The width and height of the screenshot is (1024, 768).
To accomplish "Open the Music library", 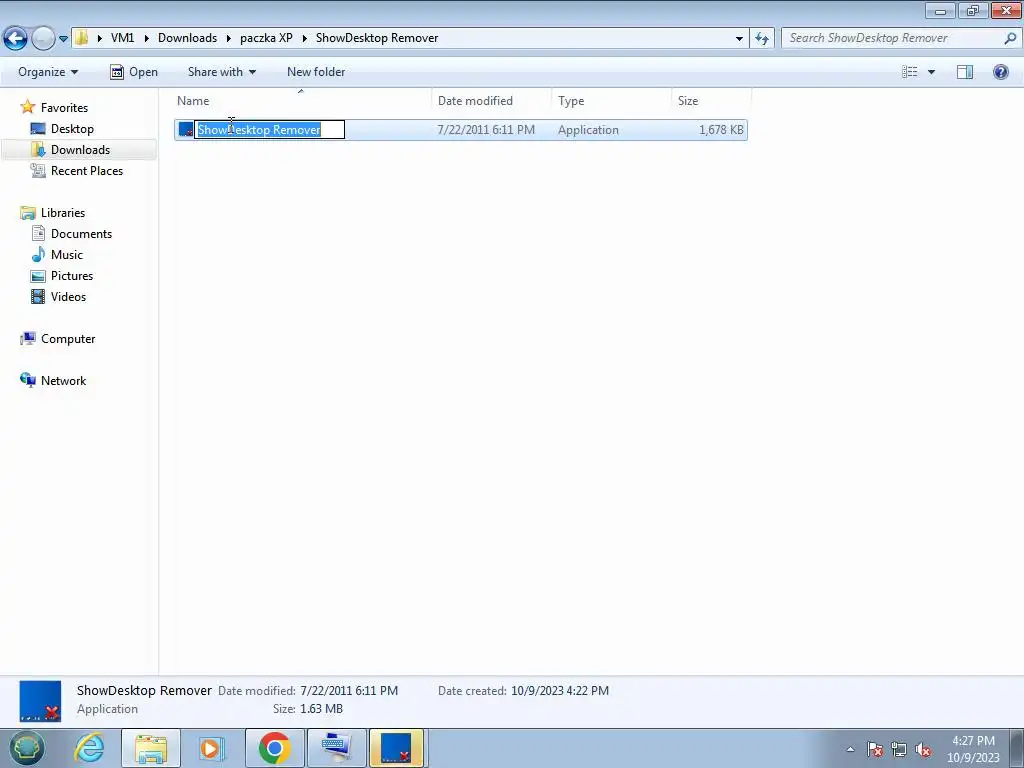I will click(x=67, y=255).
